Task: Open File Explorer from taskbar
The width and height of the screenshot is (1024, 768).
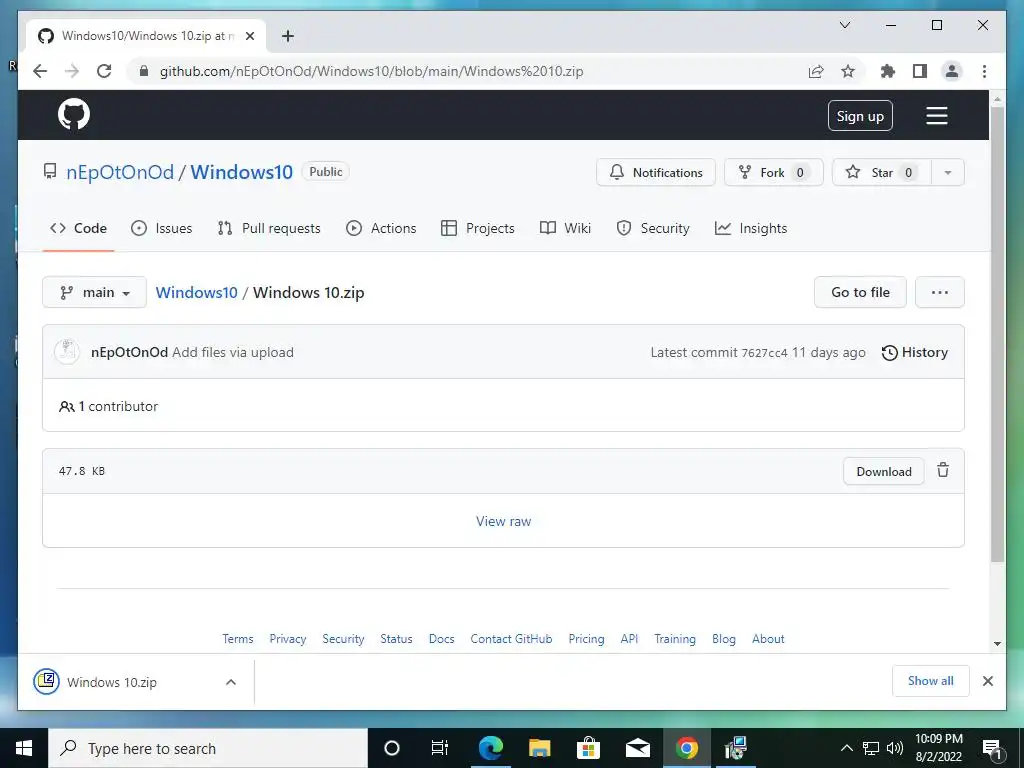Action: click(x=539, y=748)
